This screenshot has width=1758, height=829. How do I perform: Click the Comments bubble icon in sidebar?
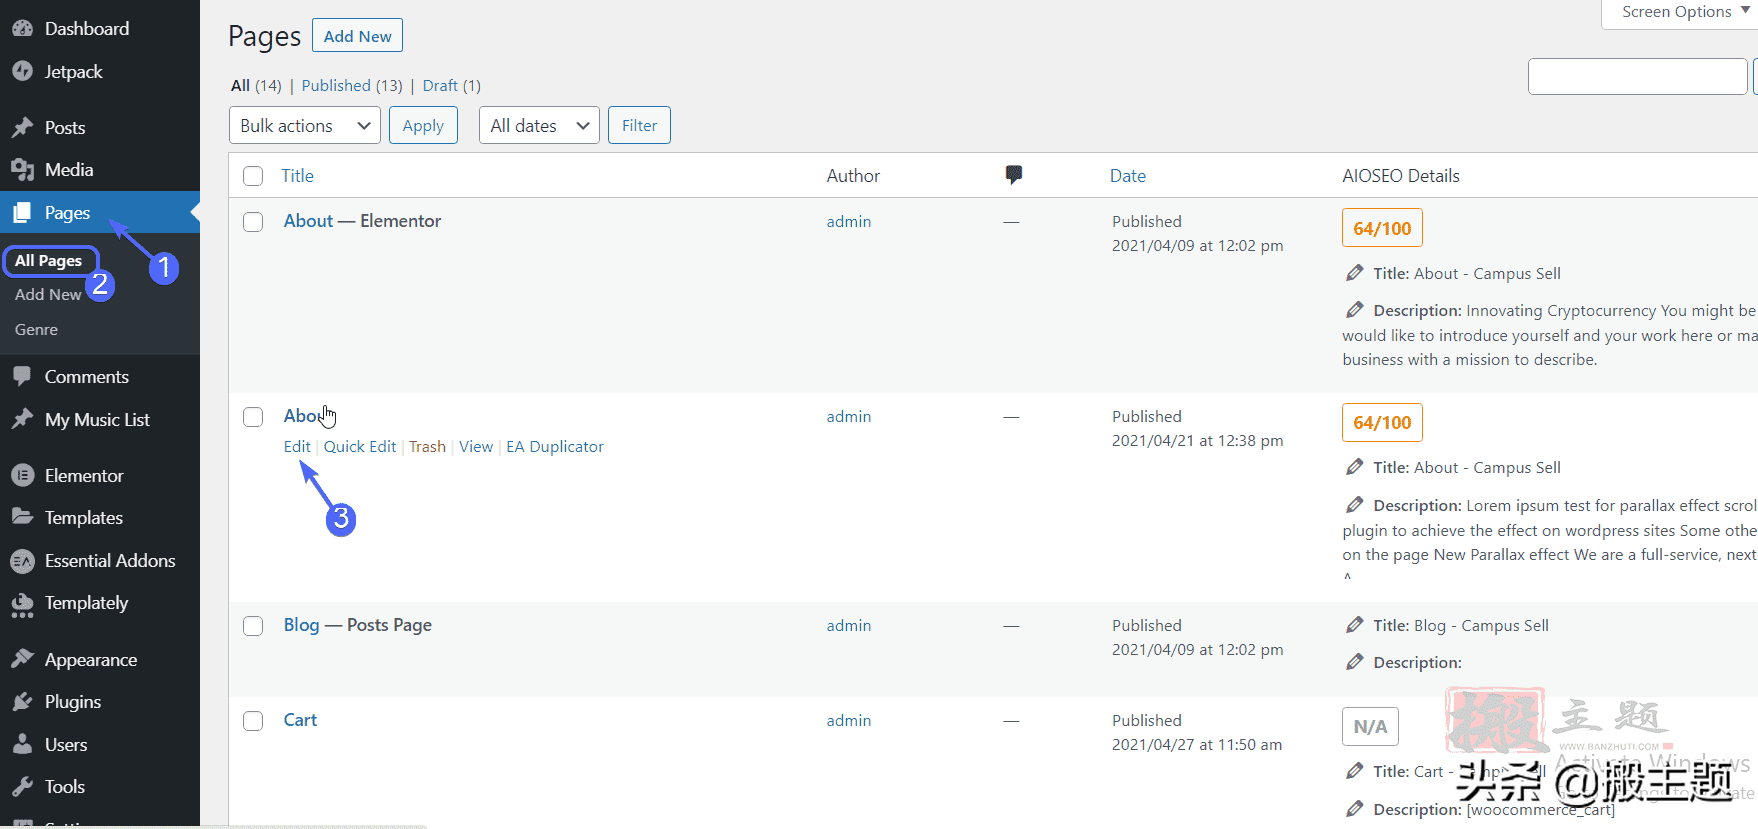coord(22,377)
